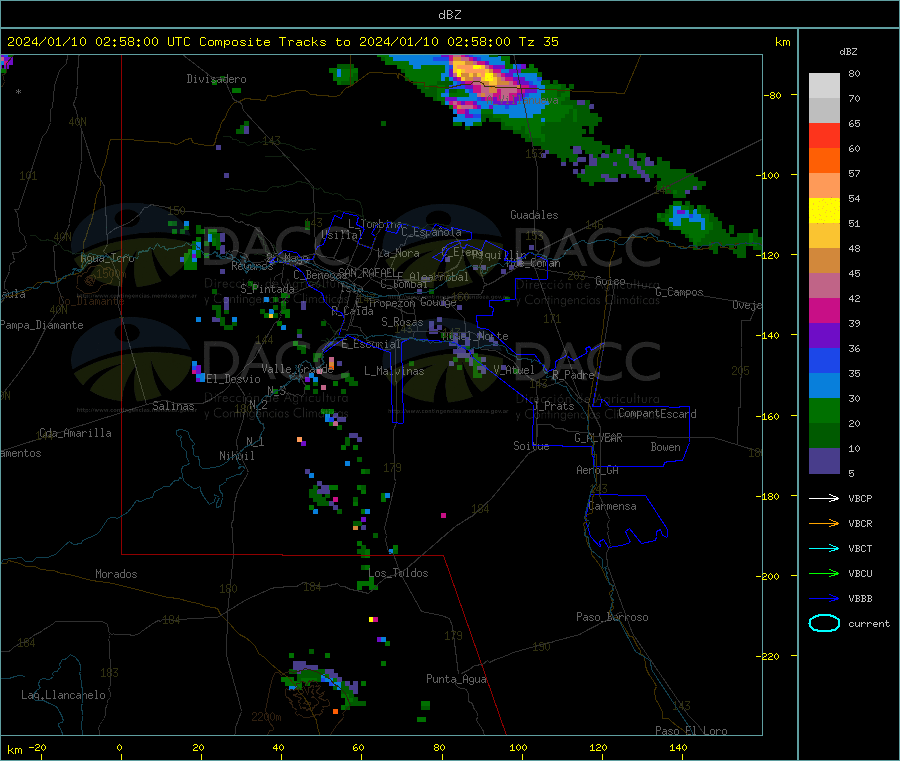Click the S_Pintada map label
900x761 pixels.
pos(267,289)
